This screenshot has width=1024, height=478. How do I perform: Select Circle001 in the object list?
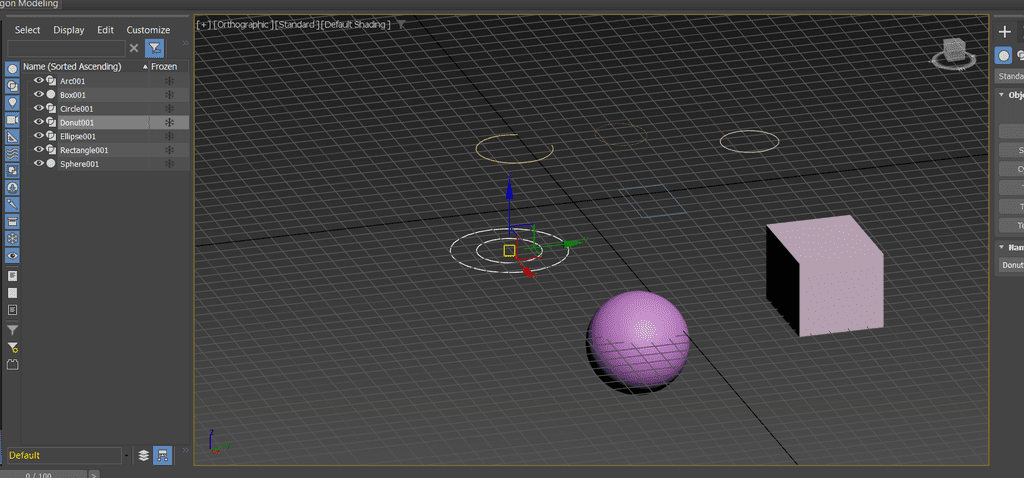pyautogui.click(x=76, y=109)
